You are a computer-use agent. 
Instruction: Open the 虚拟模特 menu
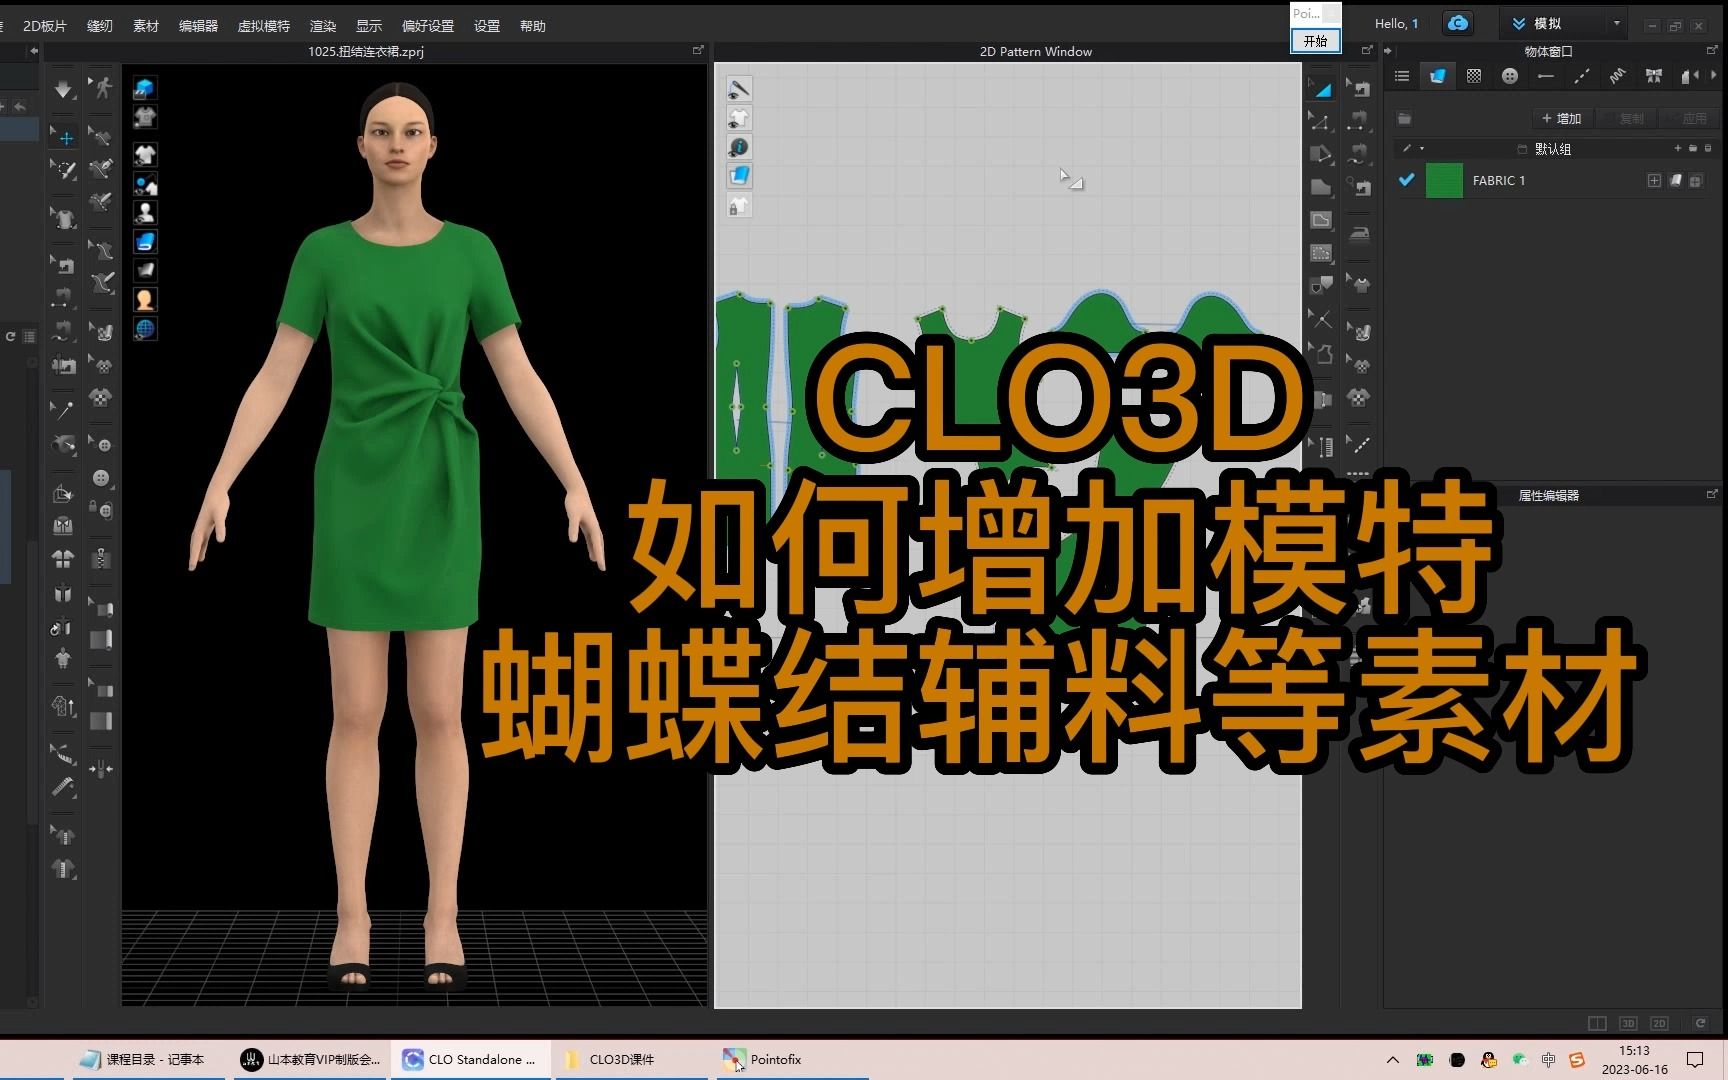pyautogui.click(x=263, y=26)
